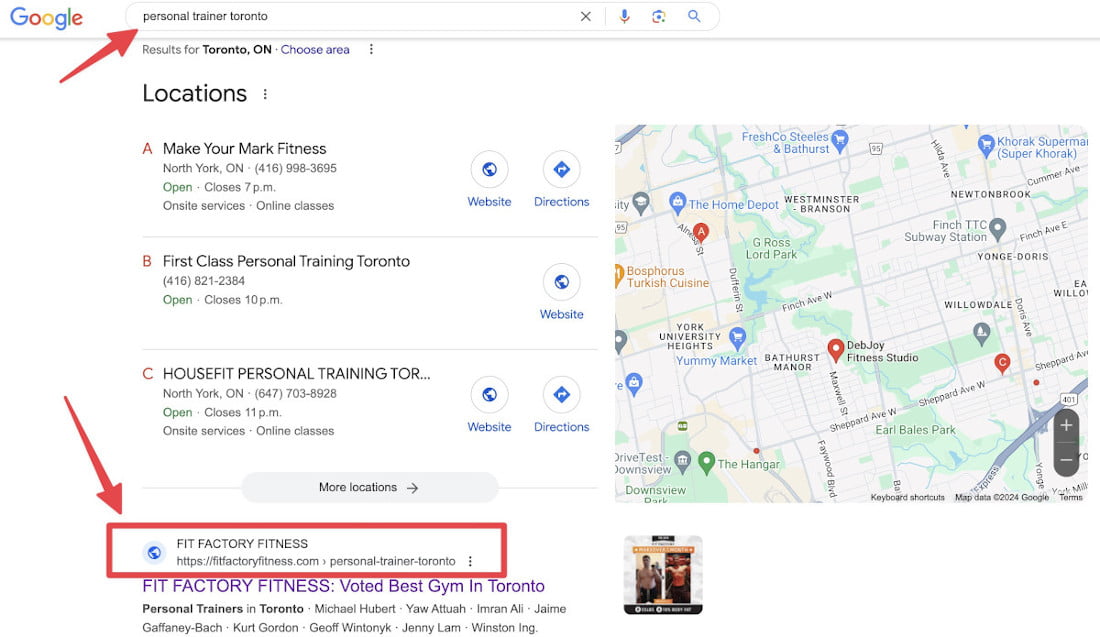The width and height of the screenshot is (1100, 637).
Task: Click the FIT FACTORY workout thumbnail image
Action: click(x=662, y=575)
